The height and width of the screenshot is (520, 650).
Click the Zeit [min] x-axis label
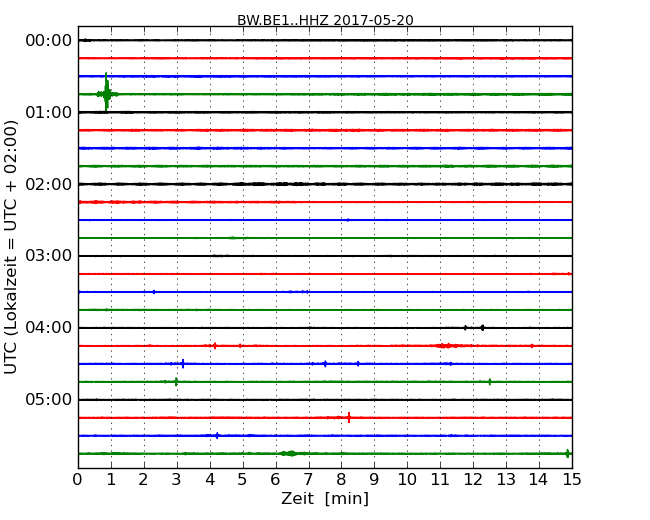point(325,498)
